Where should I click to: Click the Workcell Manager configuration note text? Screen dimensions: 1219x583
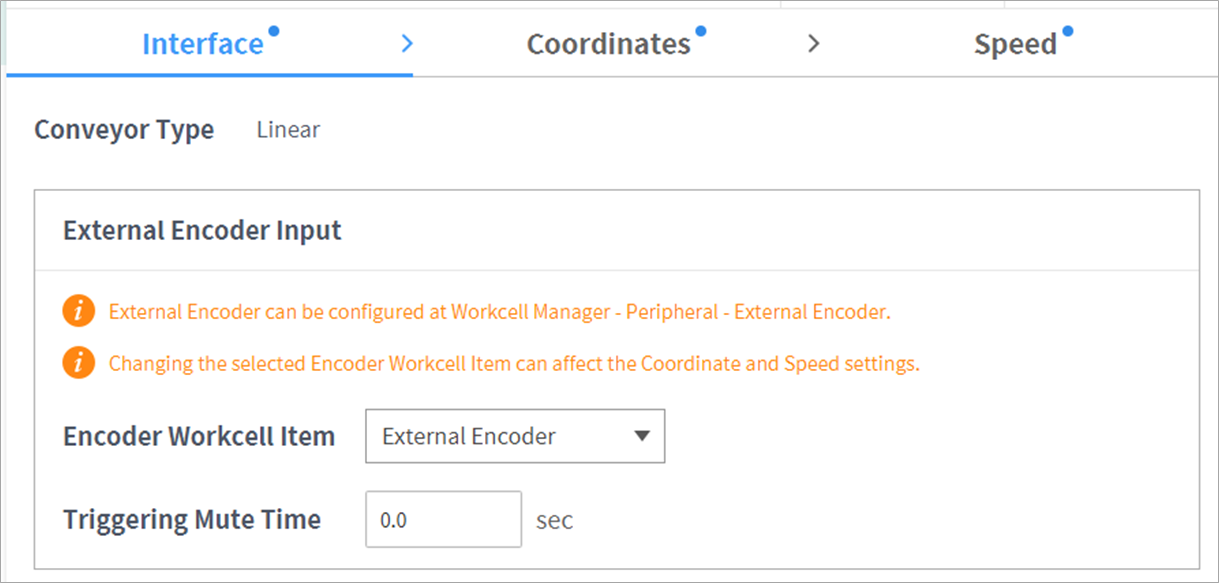click(x=499, y=312)
